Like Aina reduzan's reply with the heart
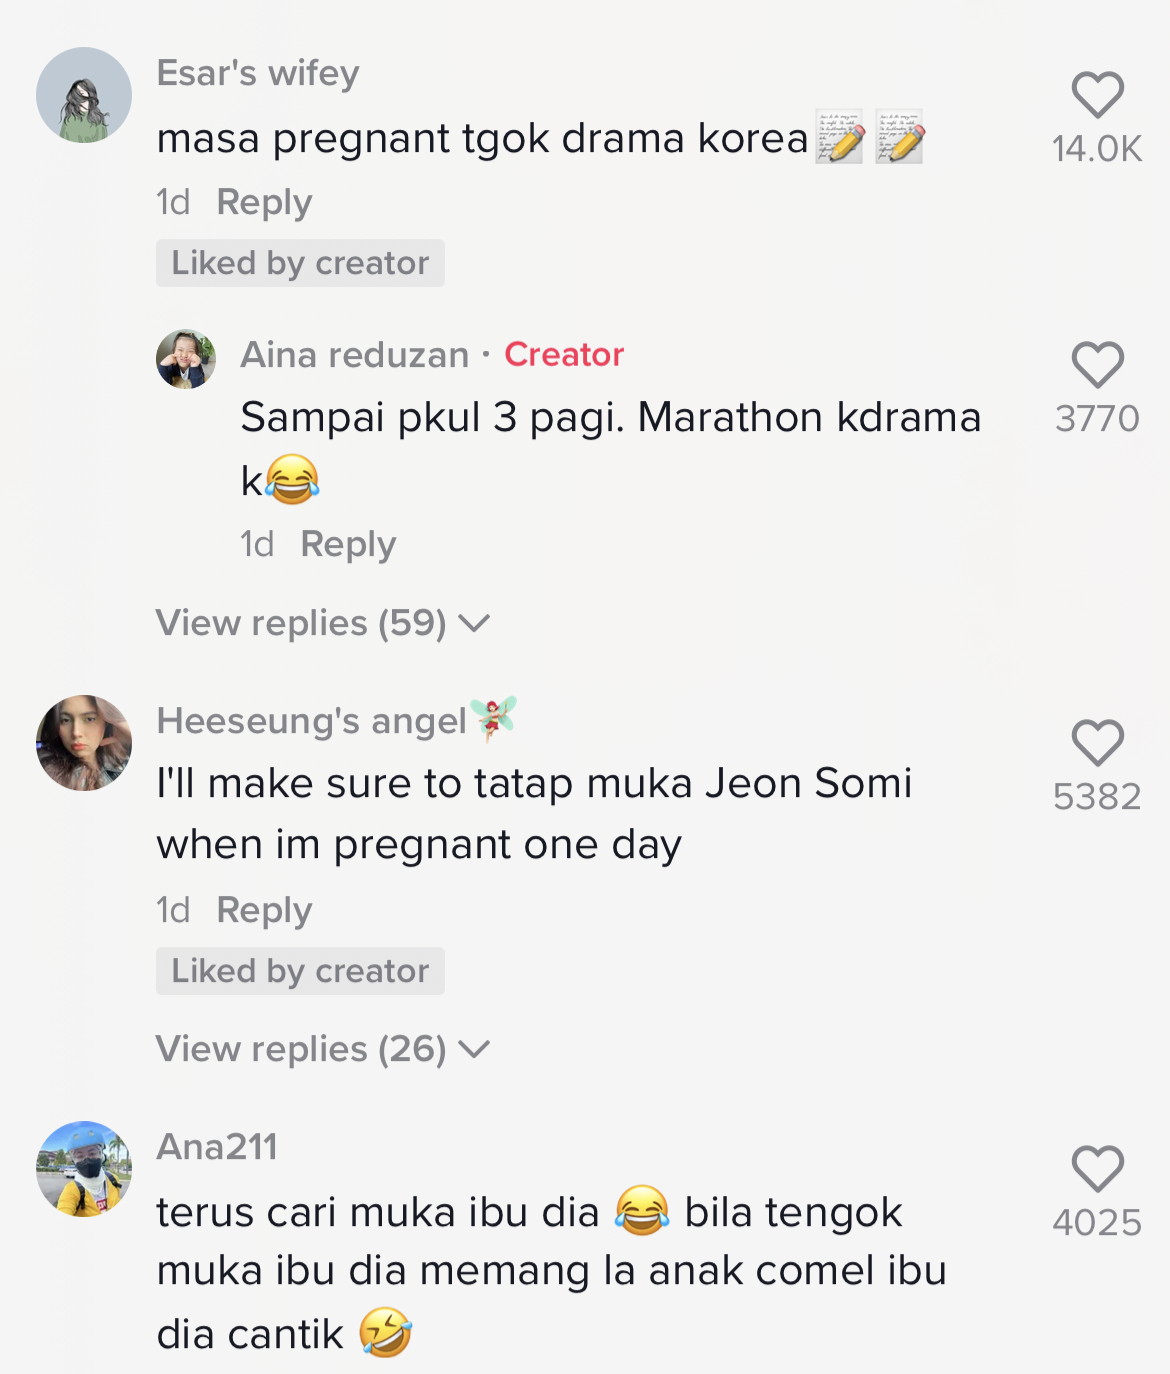The image size is (1170, 1374). tap(1097, 365)
